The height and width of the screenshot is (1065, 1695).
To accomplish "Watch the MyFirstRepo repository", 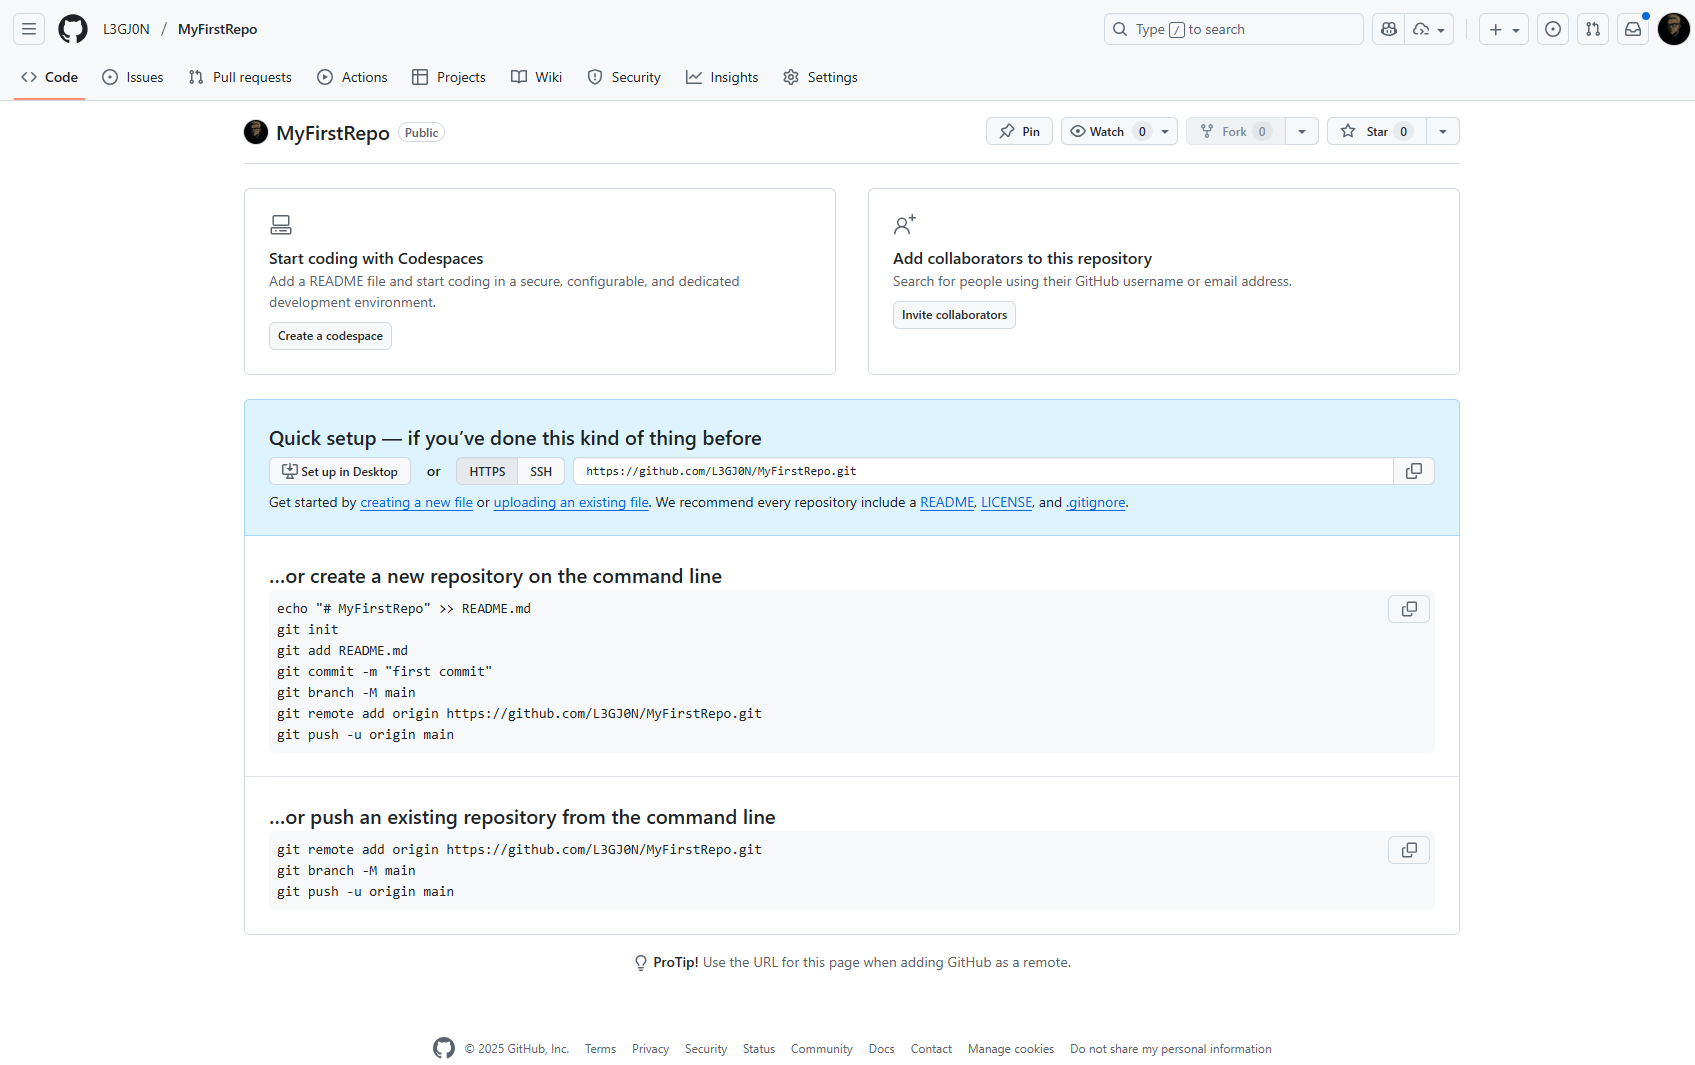I will [x=1107, y=130].
